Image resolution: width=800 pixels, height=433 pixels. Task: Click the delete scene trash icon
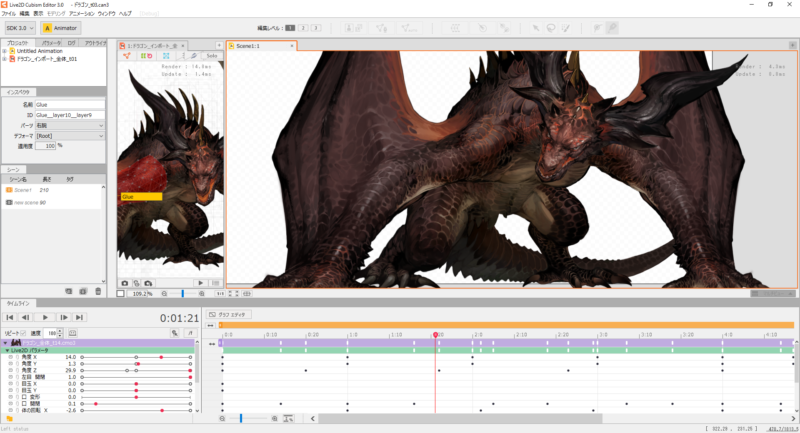pyautogui.click(x=98, y=291)
